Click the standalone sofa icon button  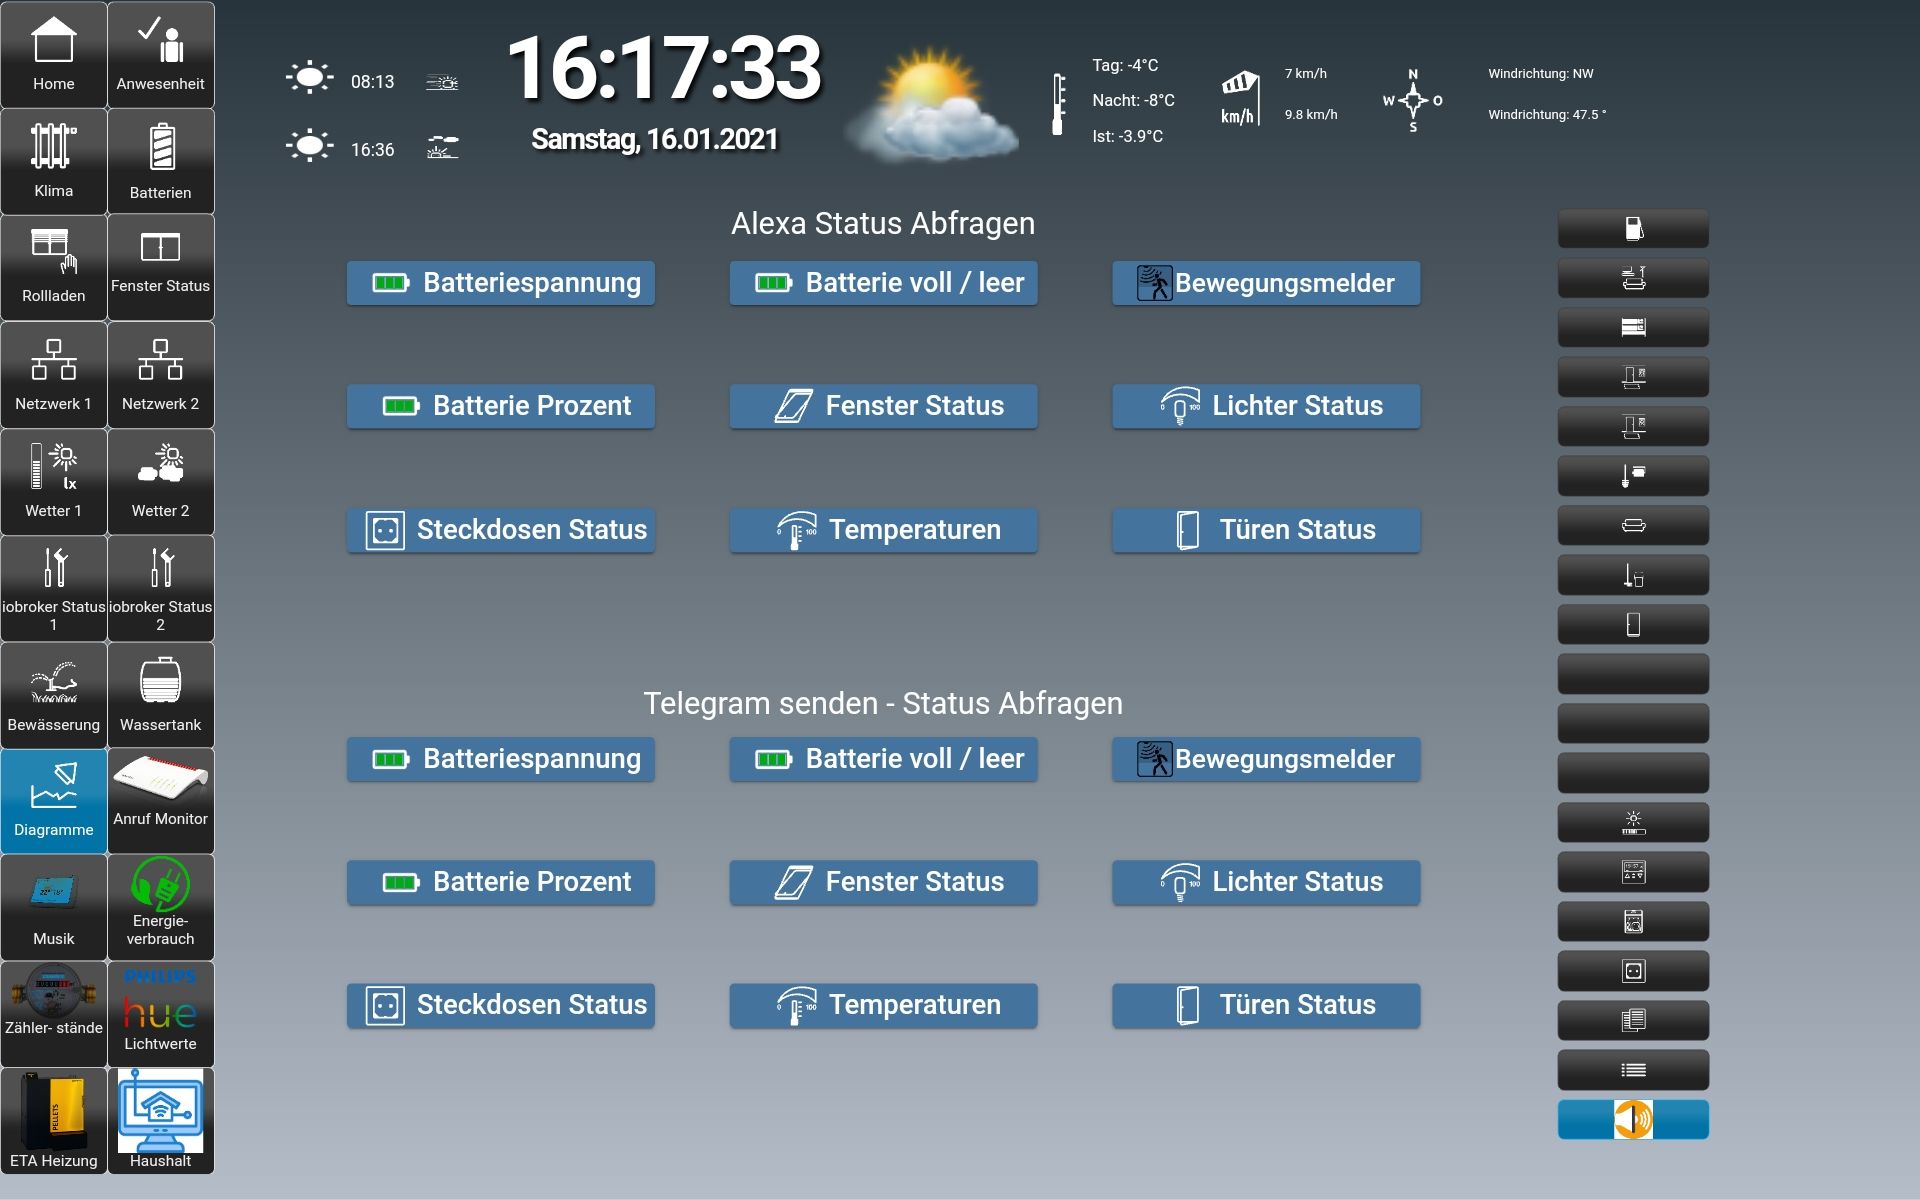tap(1632, 526)
